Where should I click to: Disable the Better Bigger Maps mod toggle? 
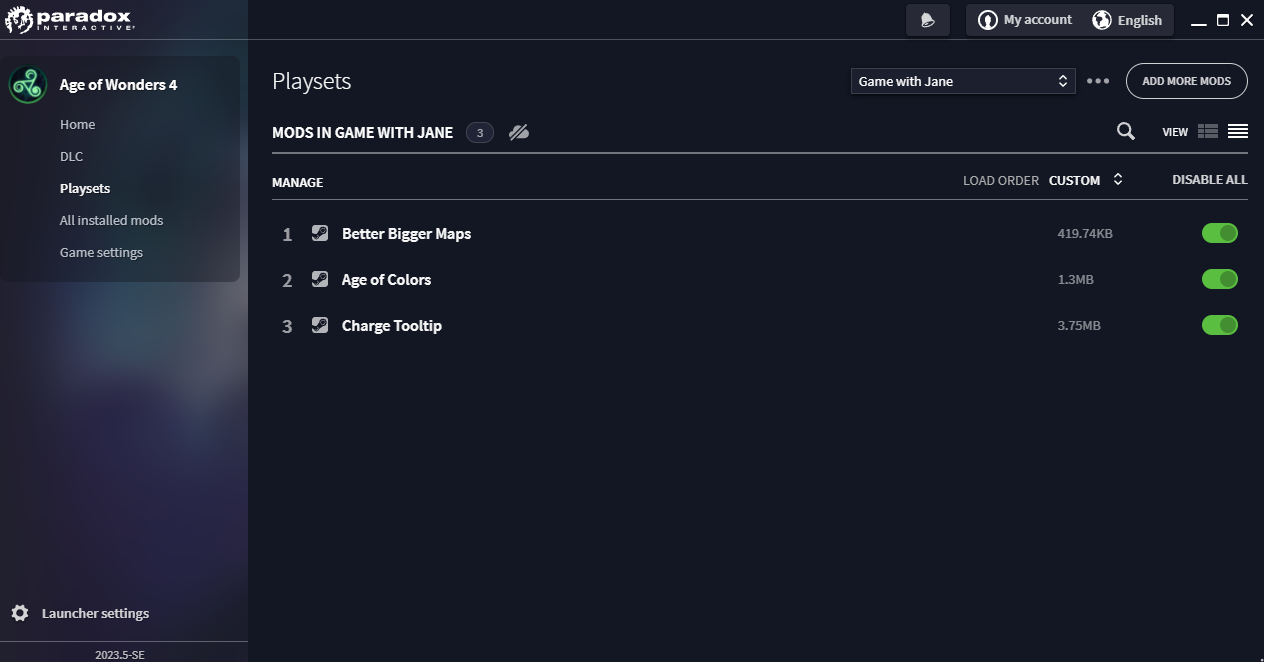pos(1219,233)
